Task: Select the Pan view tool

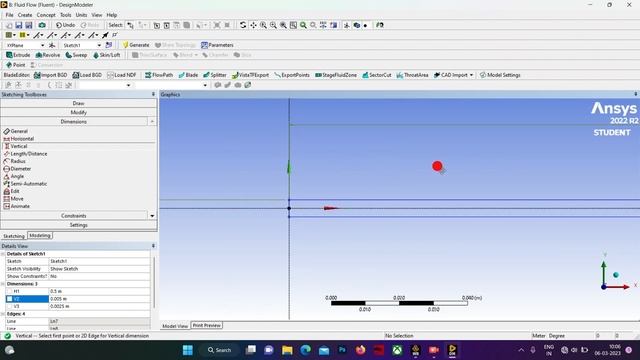Action: click(253, 25)
